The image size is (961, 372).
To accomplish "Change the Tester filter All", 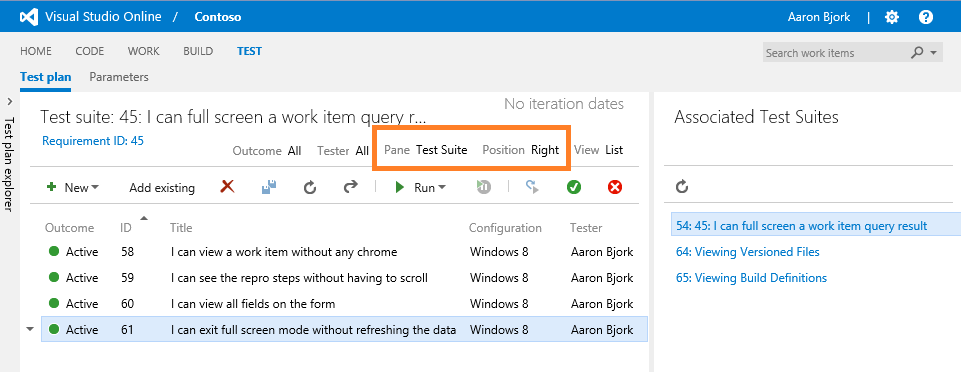I will pos(362,151).
